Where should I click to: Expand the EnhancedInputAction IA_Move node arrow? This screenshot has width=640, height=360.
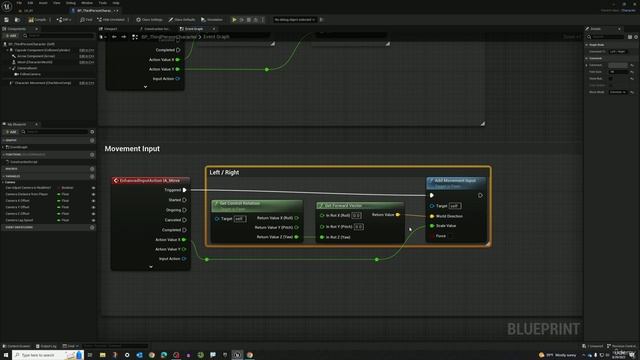(151, 267)
